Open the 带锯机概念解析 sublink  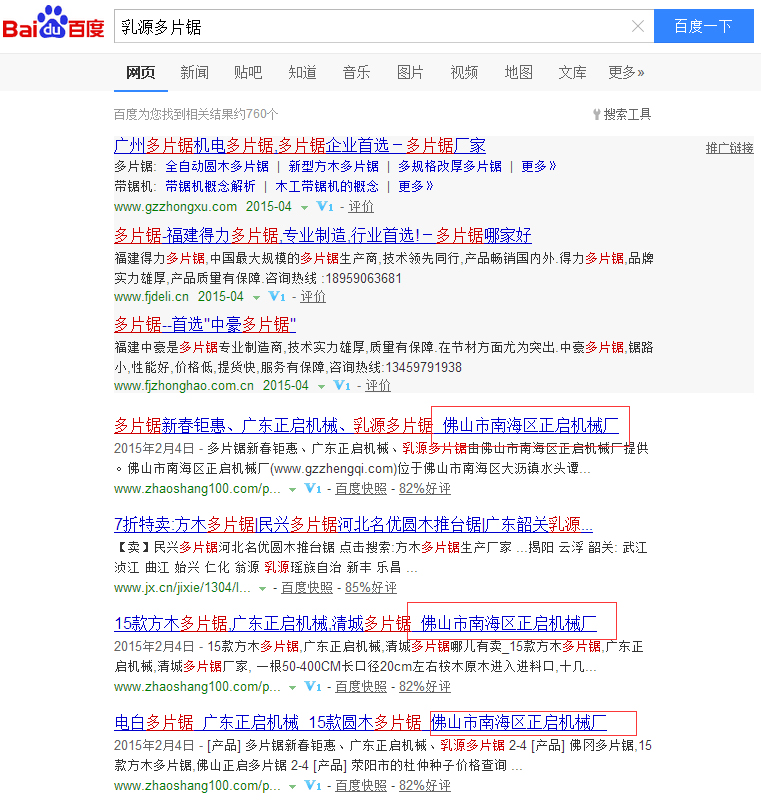pos(210,187)
